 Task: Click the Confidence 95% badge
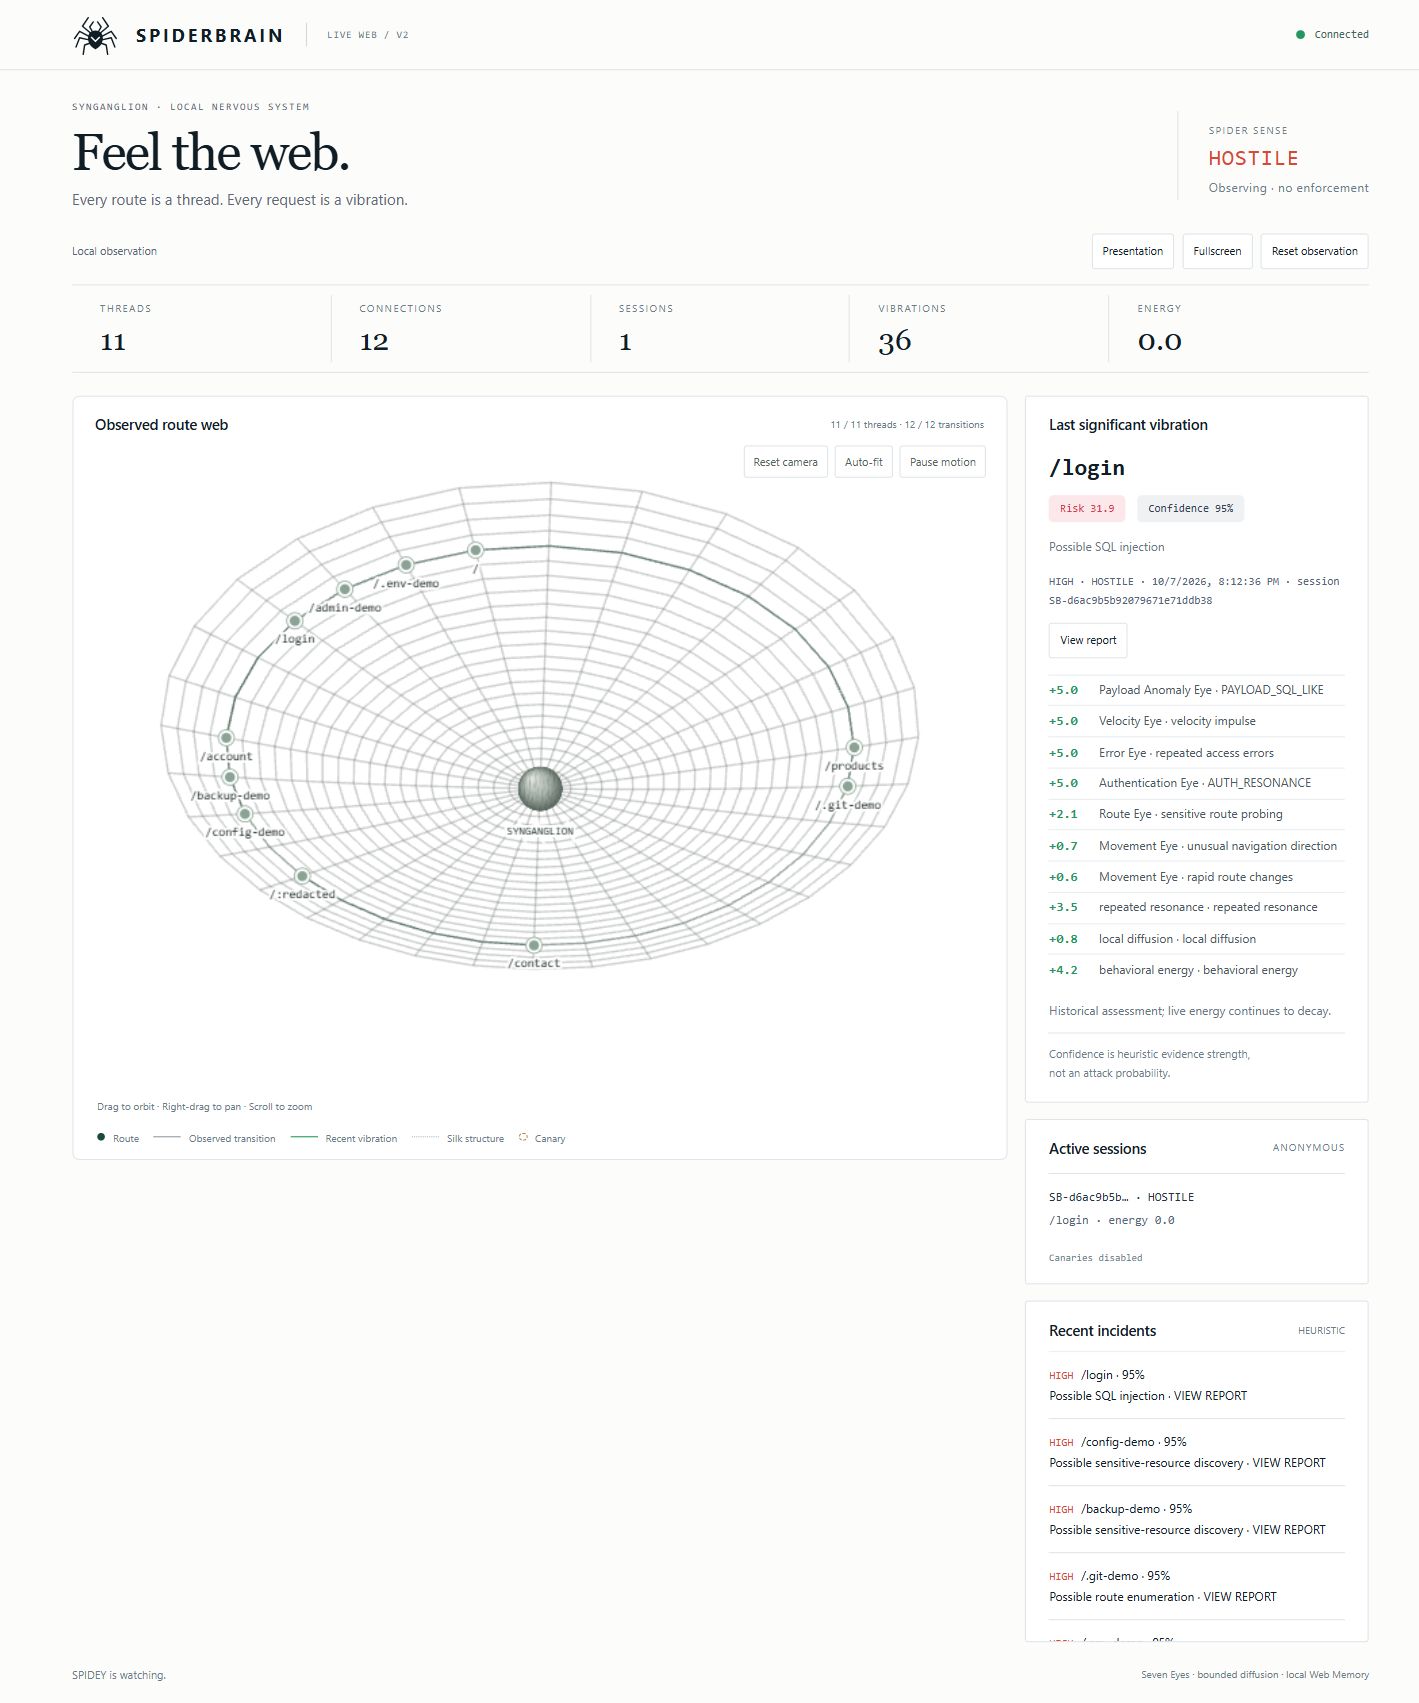1190,508
